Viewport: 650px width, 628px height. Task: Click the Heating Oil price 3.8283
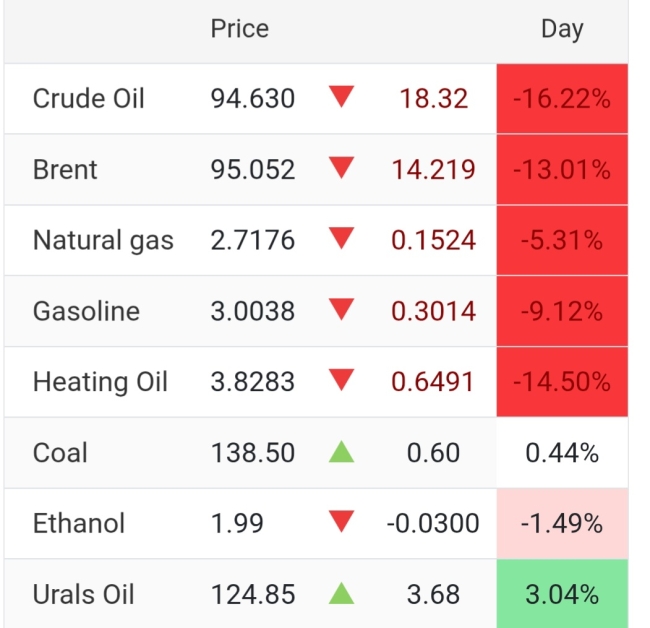(252, 382)
